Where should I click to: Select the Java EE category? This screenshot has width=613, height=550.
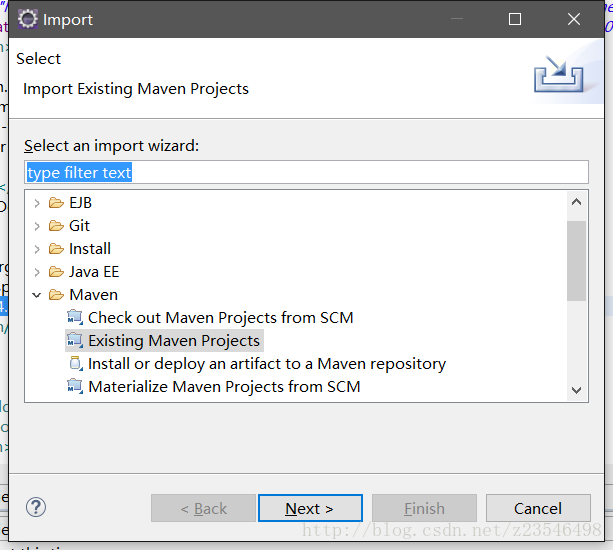coord(94,272)
